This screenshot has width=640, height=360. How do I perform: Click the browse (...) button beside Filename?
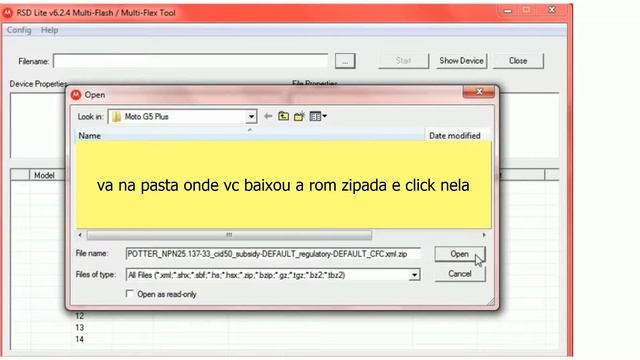tap(345, 61)
